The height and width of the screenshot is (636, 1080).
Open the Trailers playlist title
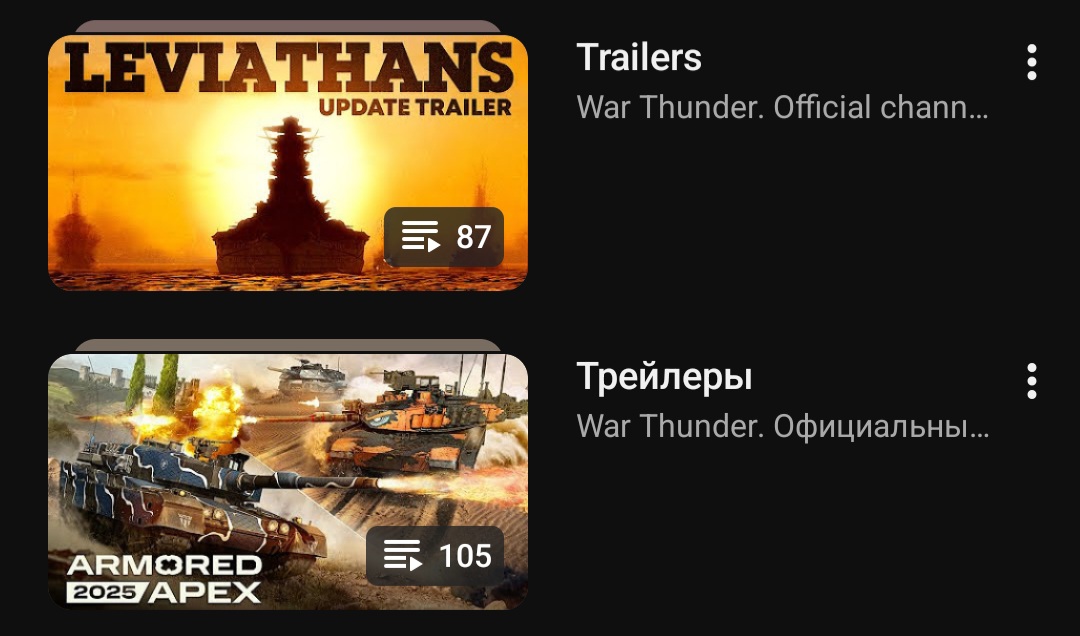[x=638, y=57]
